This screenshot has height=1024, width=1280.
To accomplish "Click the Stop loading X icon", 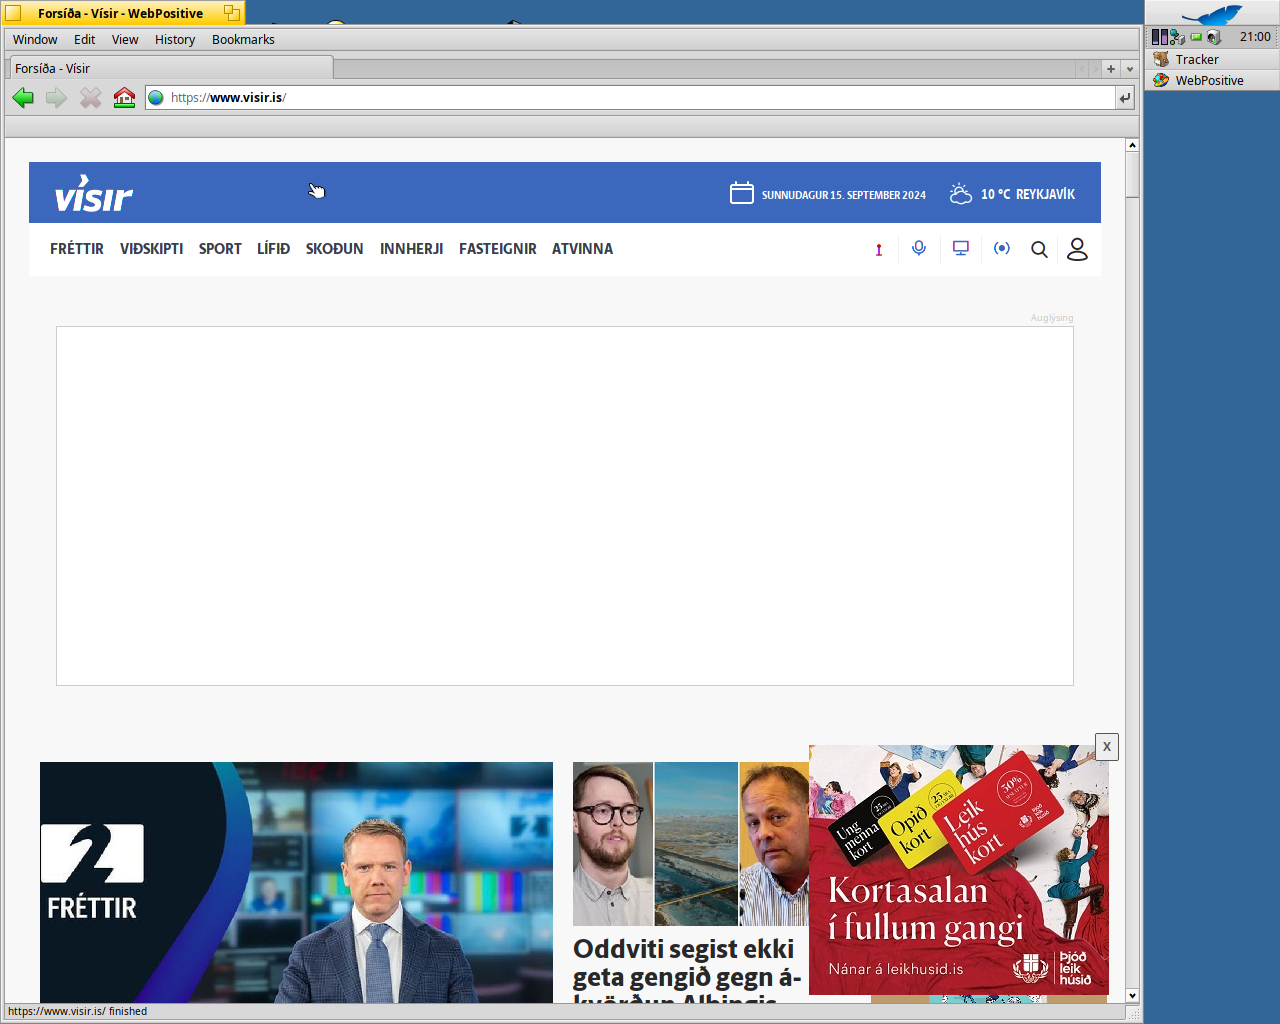I will pyautogui.click(x=91, y=98).
